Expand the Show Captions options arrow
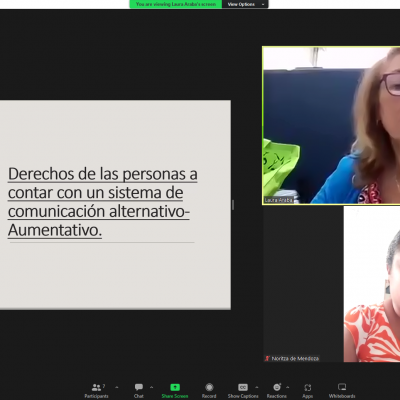Screen dimensions: 400x400 click(257, 387)
